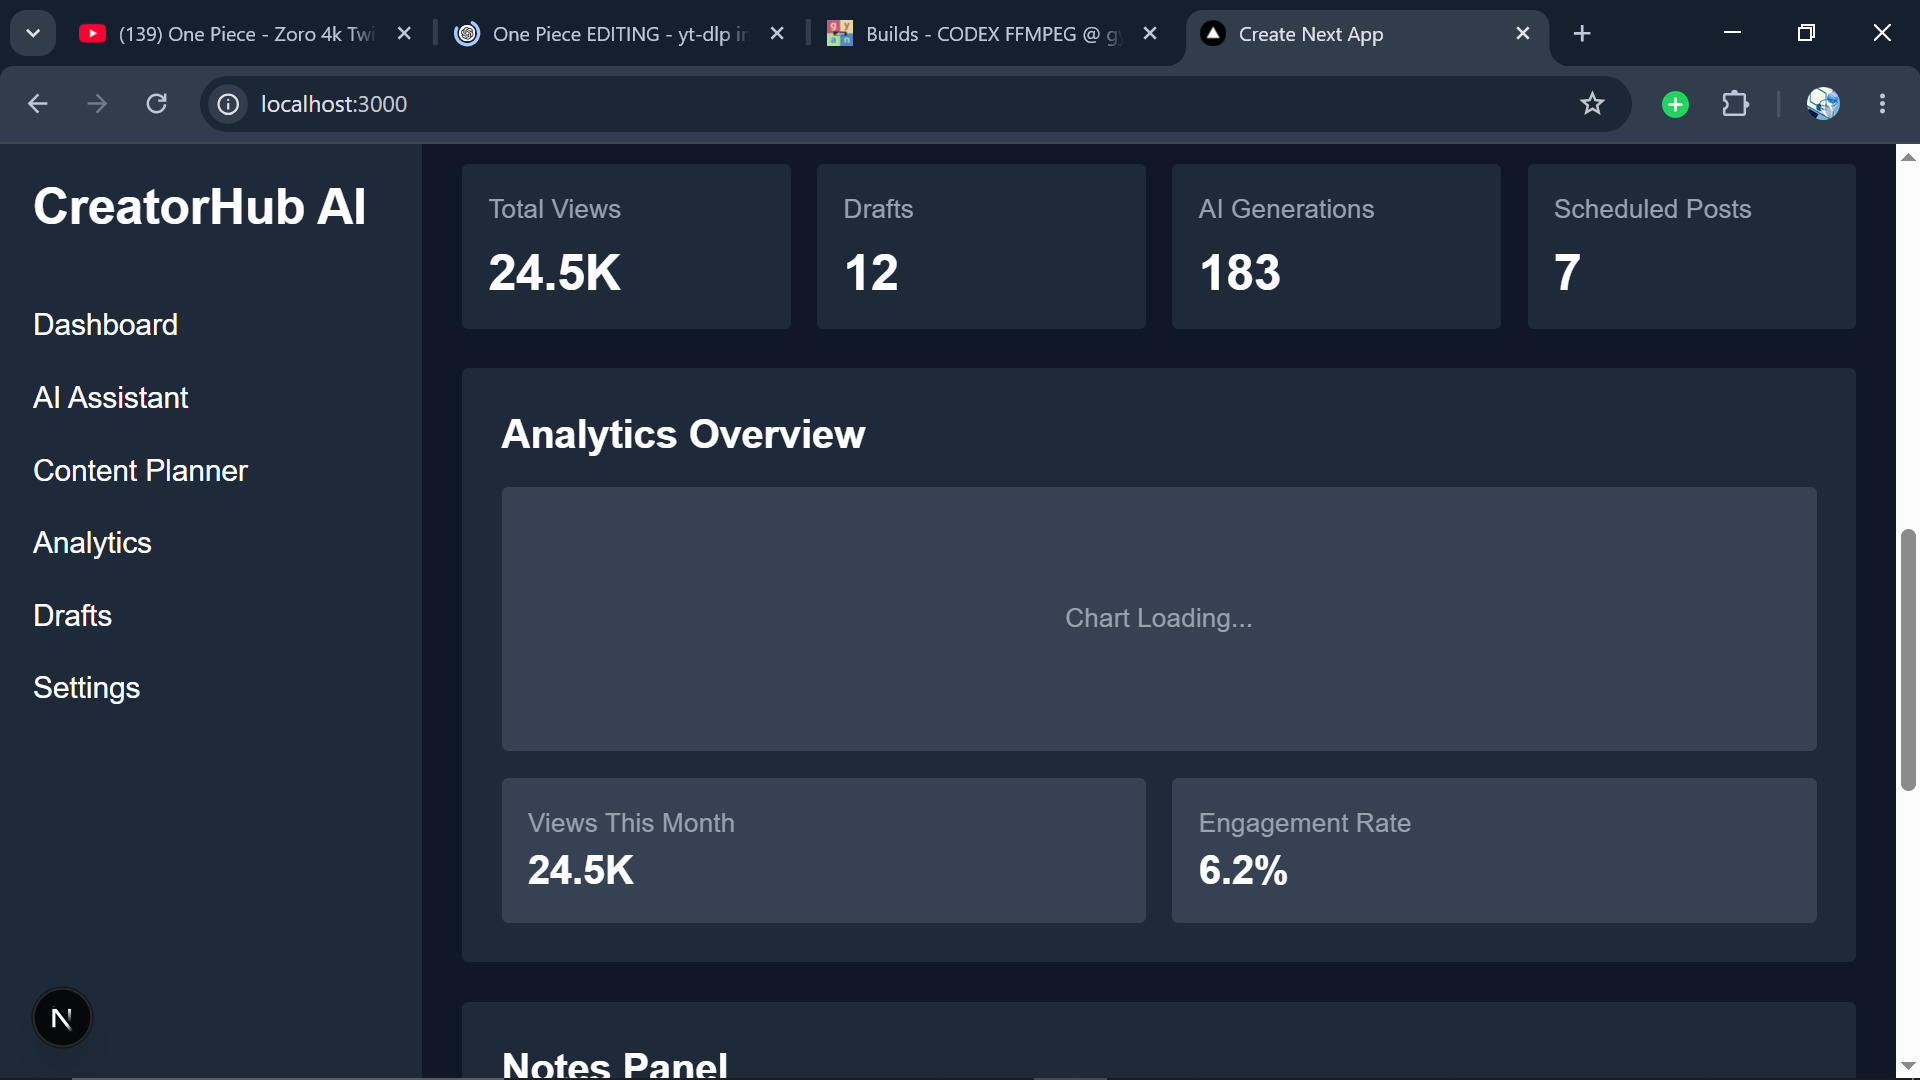Open the Next.js dev tools N badge
The height and width of the screenshot is (1080, 1920).
pyautogui.click(x=62, y=1018)
